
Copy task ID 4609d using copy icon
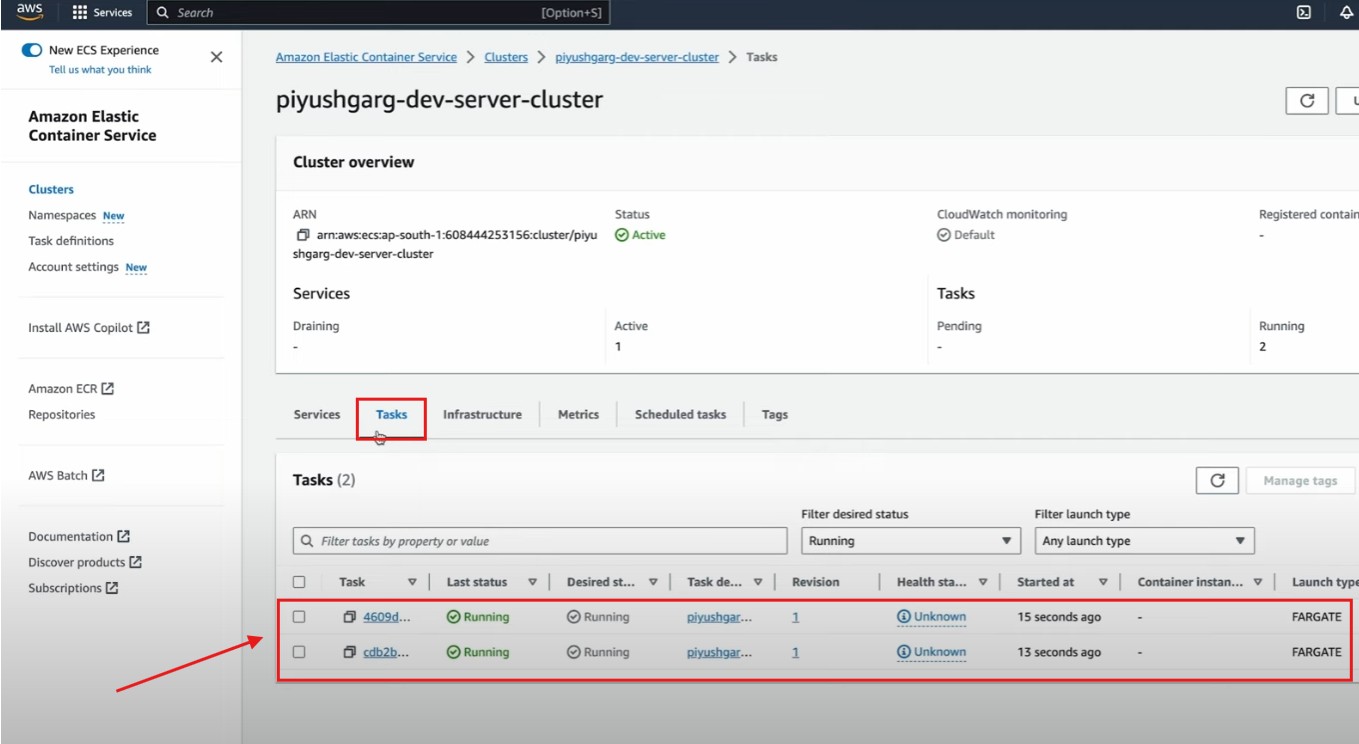349,618
